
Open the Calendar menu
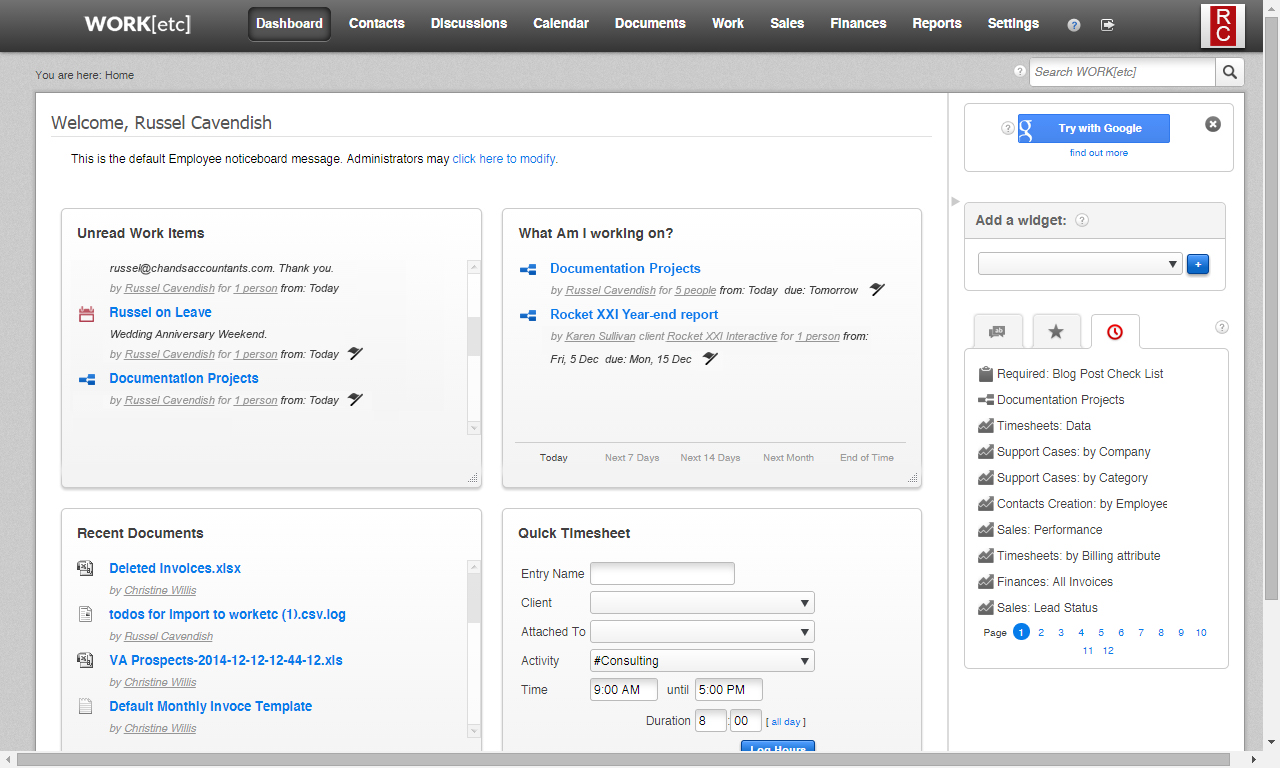[x=560, y=24]
